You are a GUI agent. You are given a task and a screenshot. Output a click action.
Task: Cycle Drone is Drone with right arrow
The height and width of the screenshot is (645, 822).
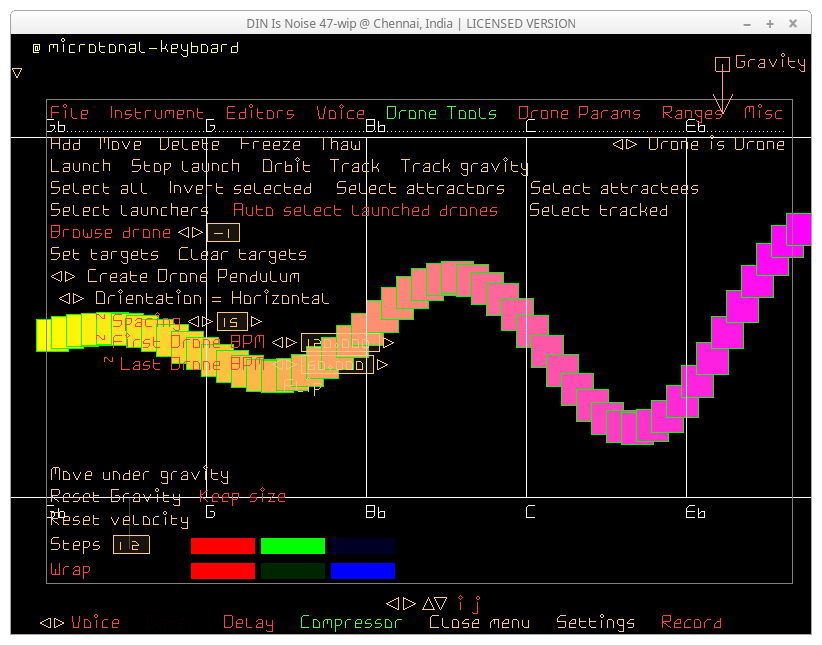(632, 145)
